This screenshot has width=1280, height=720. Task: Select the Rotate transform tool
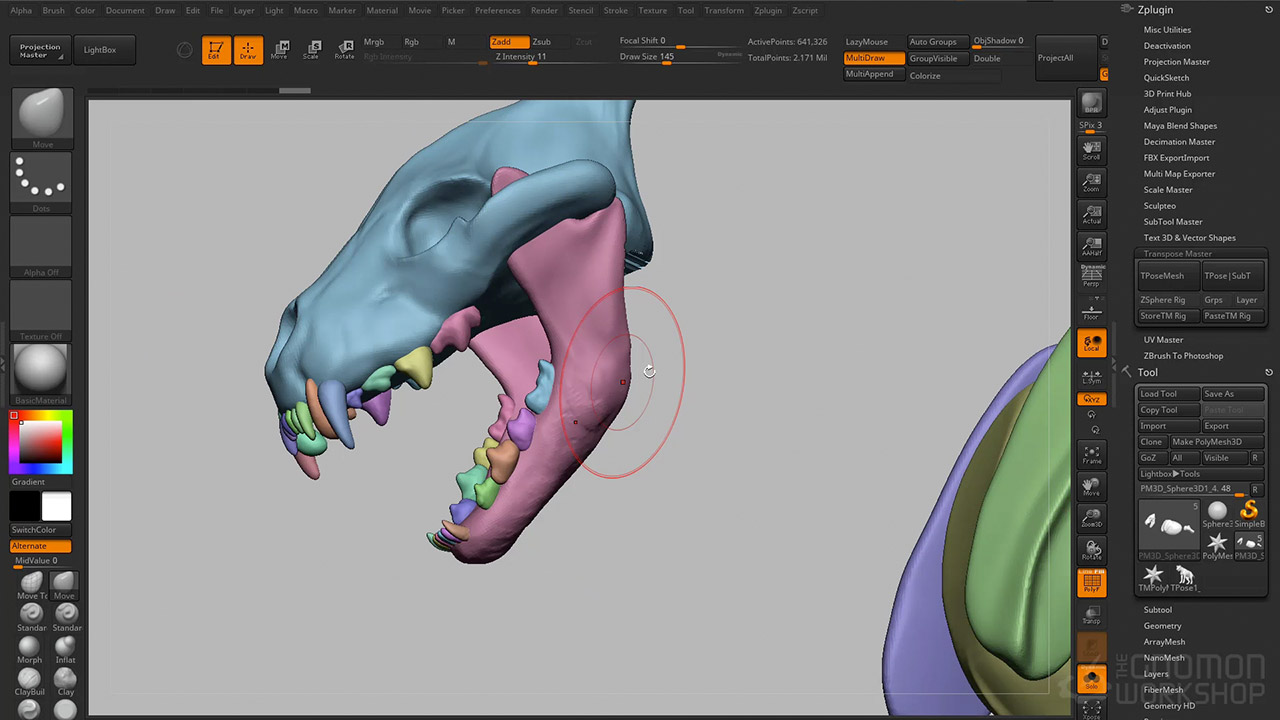click(x=344, y=49)
